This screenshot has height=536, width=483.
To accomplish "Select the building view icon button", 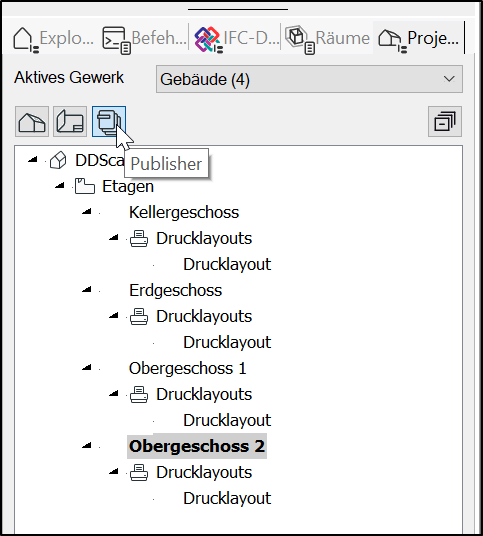I will click(32, 122).
